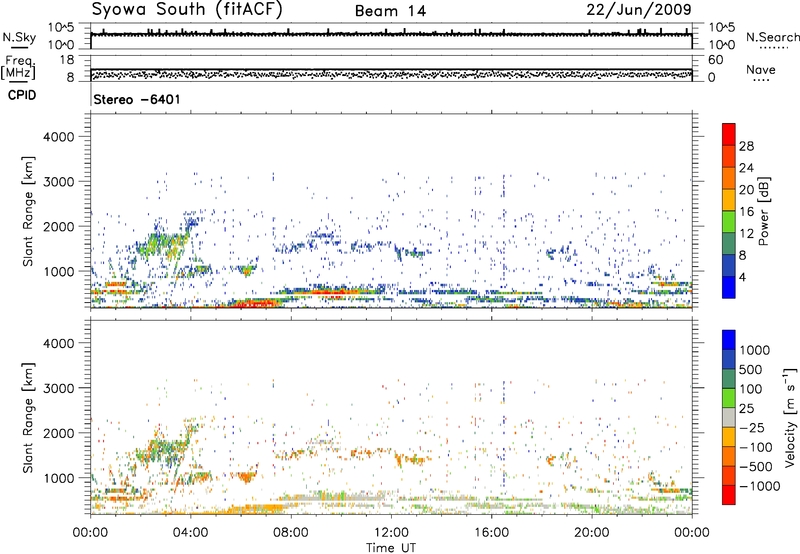800x554 pixels.
Task: Select the N.Sky legend label
Action: (19, 37)
